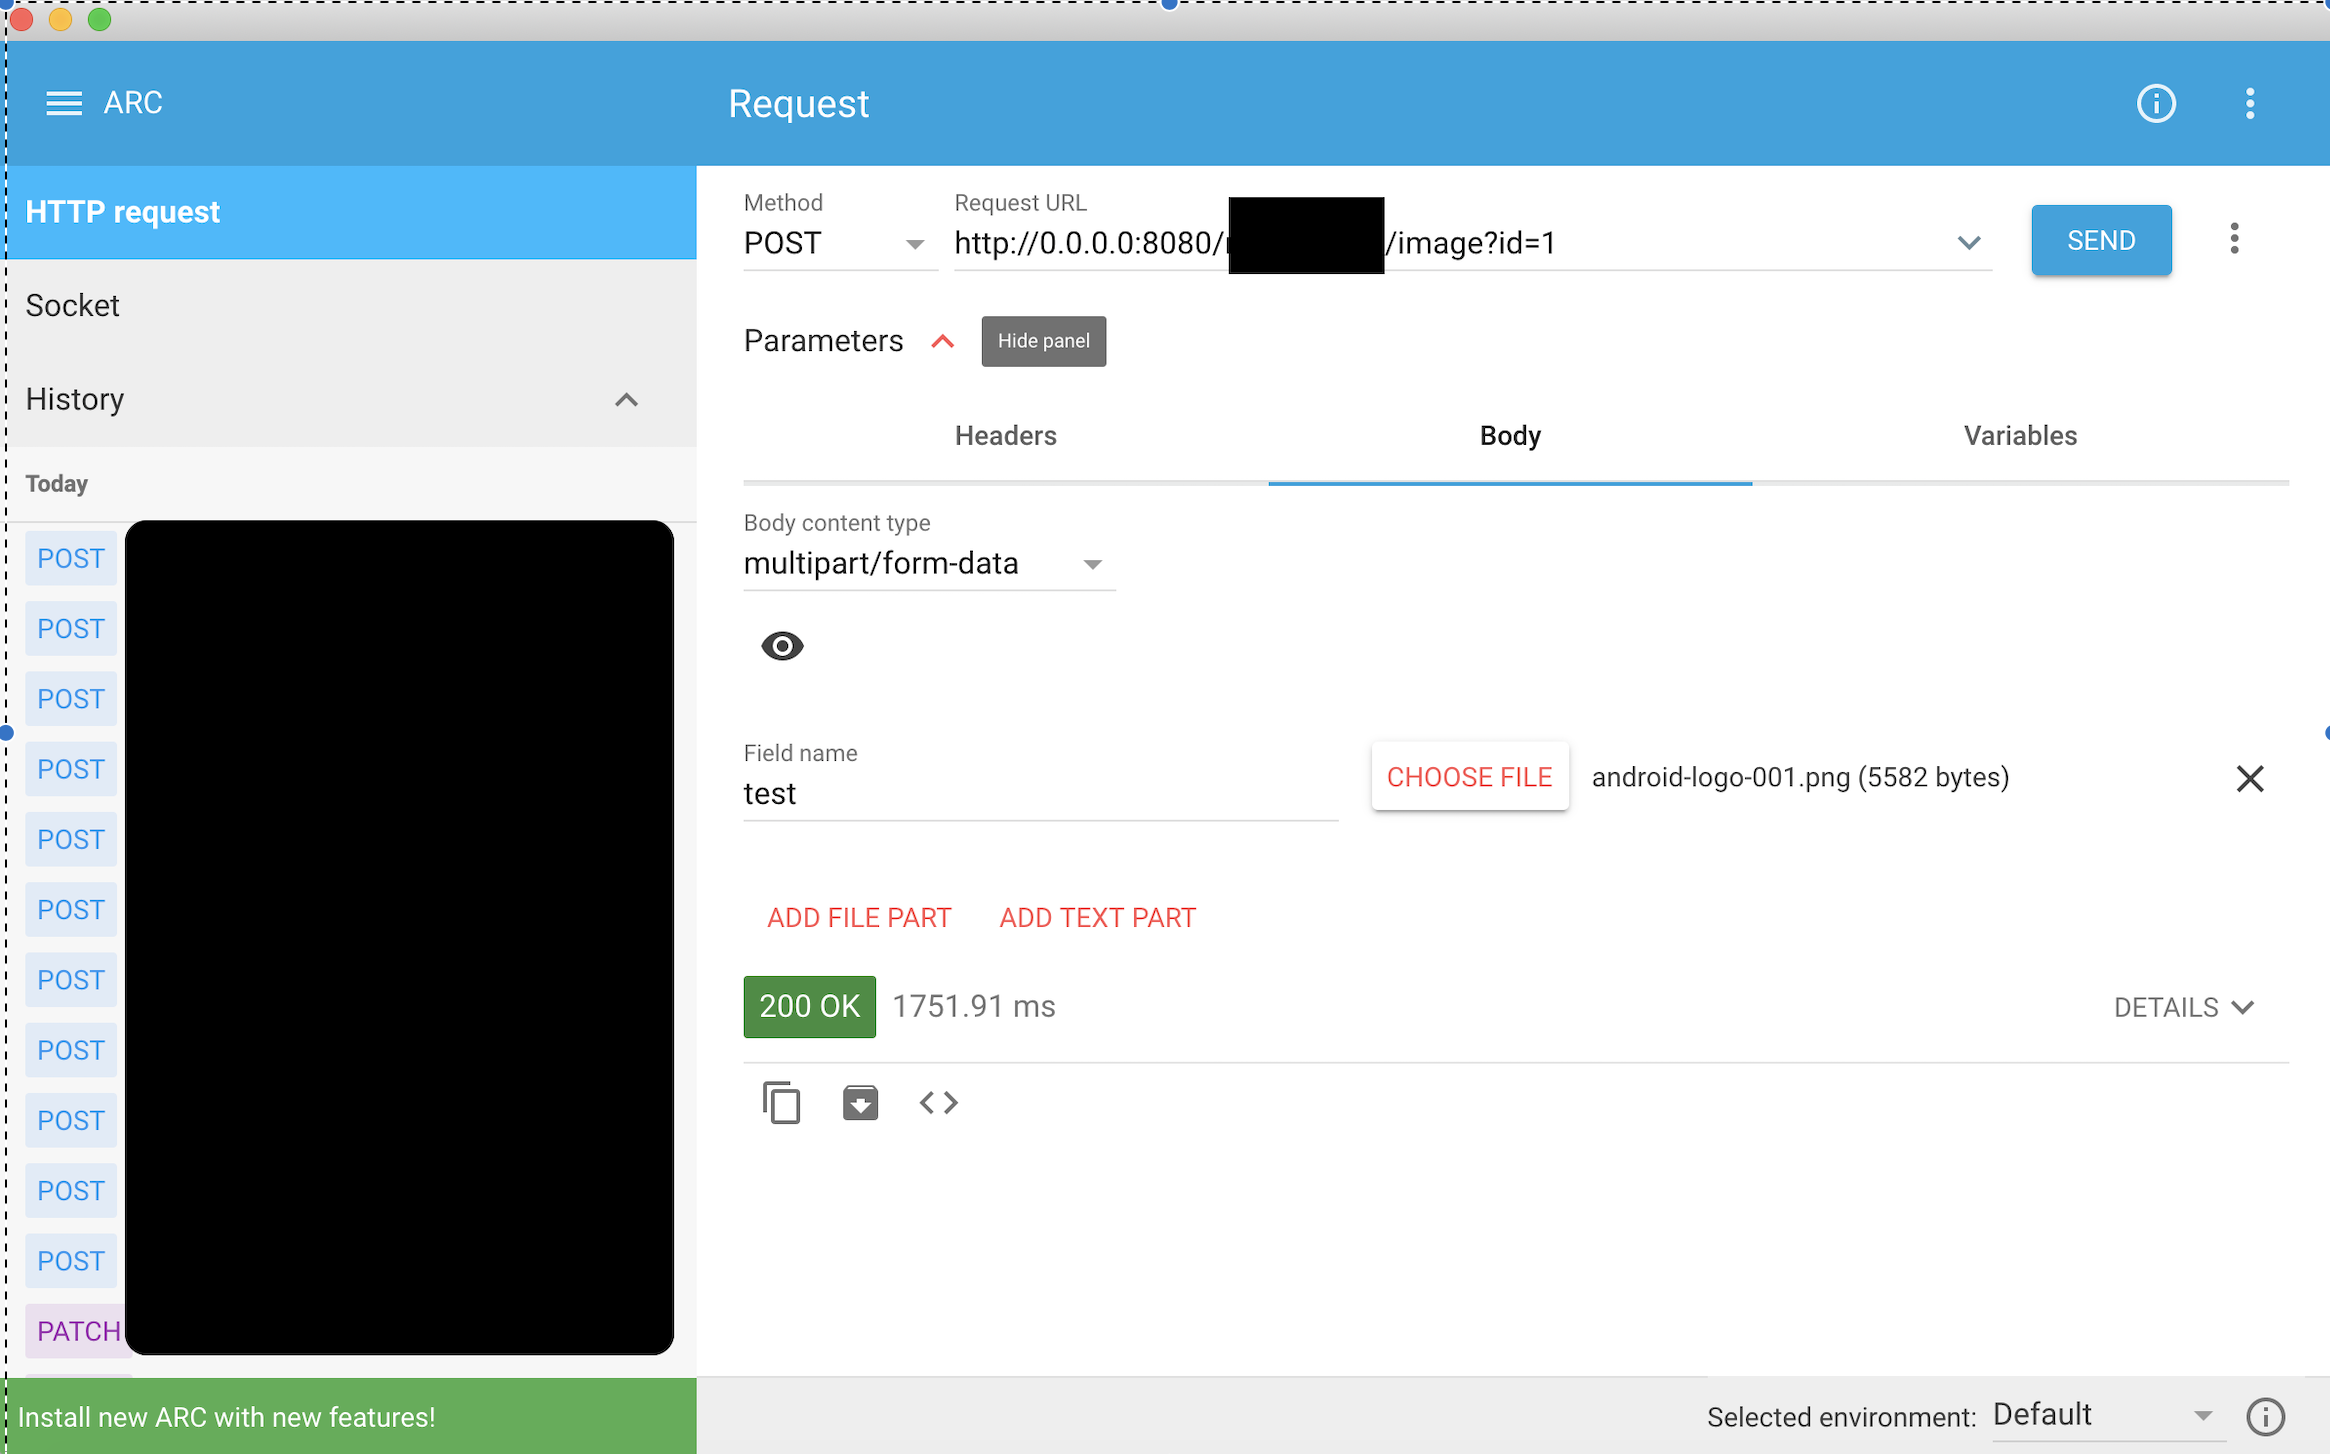Collapse the History section

tap(626, 400)
